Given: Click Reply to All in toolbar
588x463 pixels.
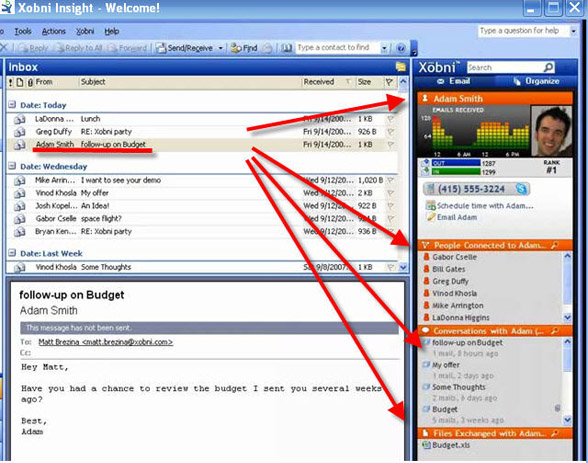Looking at the screenshot, I should pos(78,48).
